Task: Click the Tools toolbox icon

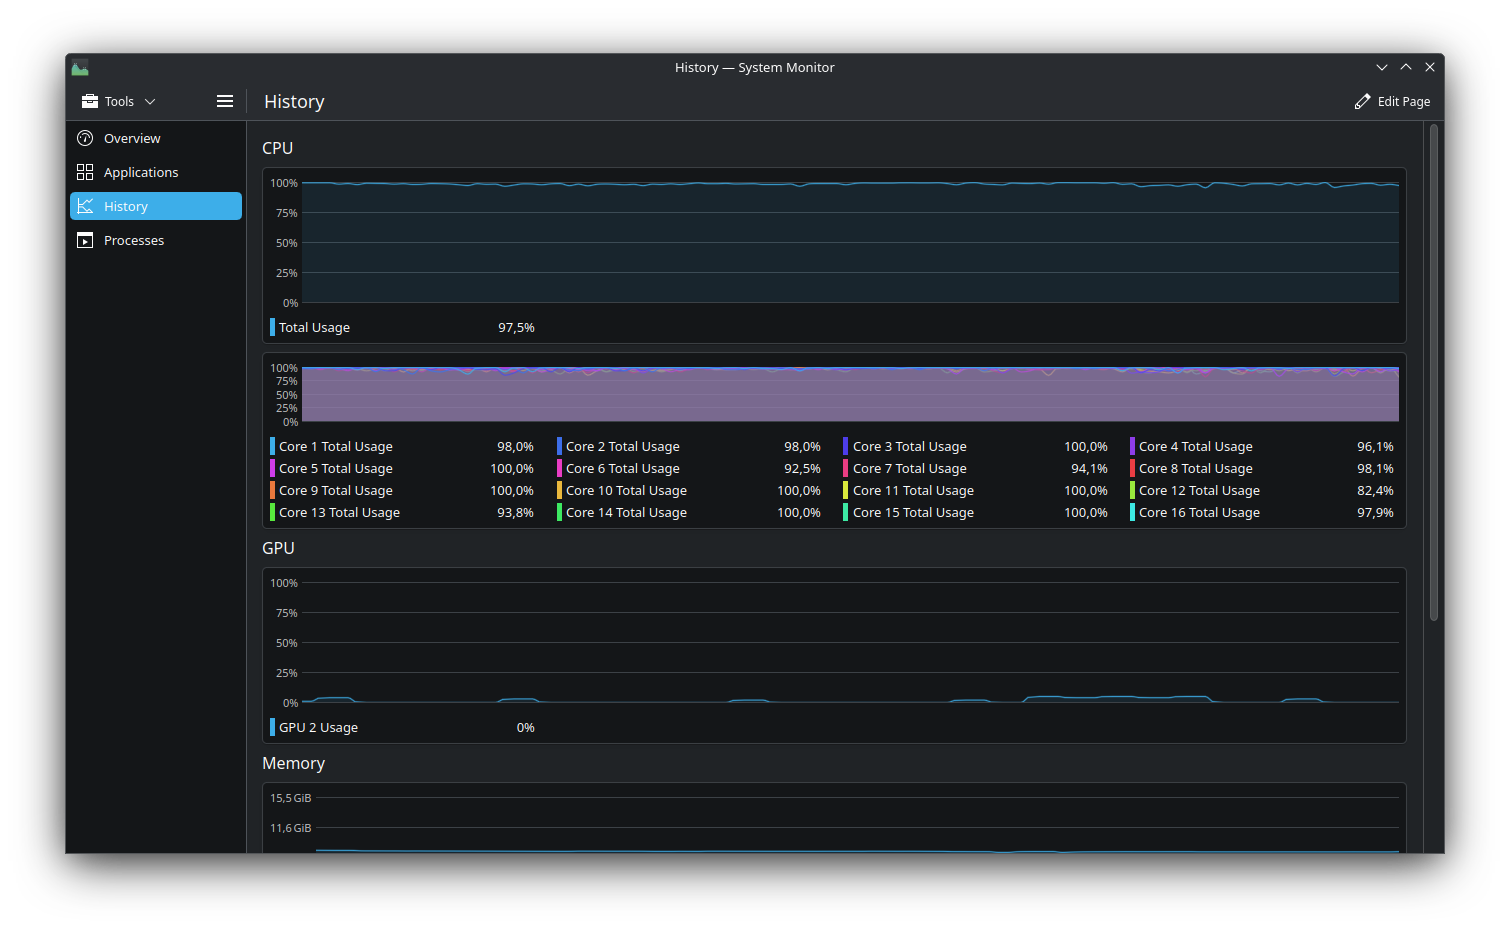Action: point(90,101)
